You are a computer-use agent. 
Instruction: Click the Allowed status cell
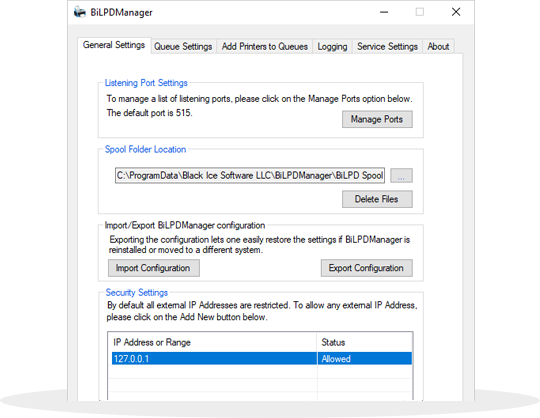pos(364,358)
